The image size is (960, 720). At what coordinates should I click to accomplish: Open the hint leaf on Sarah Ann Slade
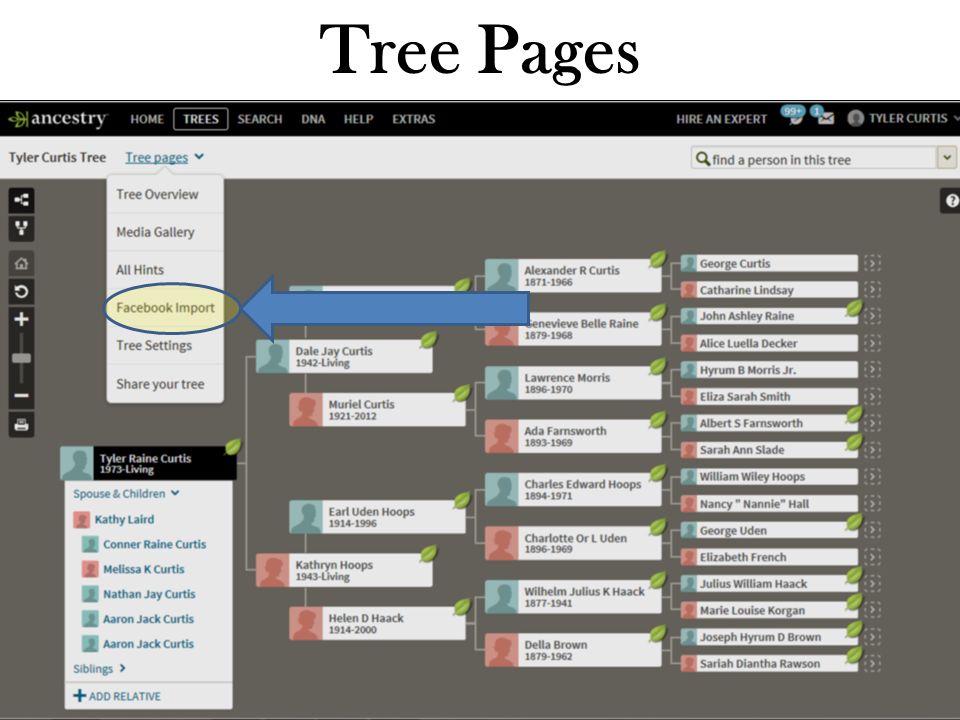[x=854, y=441]
